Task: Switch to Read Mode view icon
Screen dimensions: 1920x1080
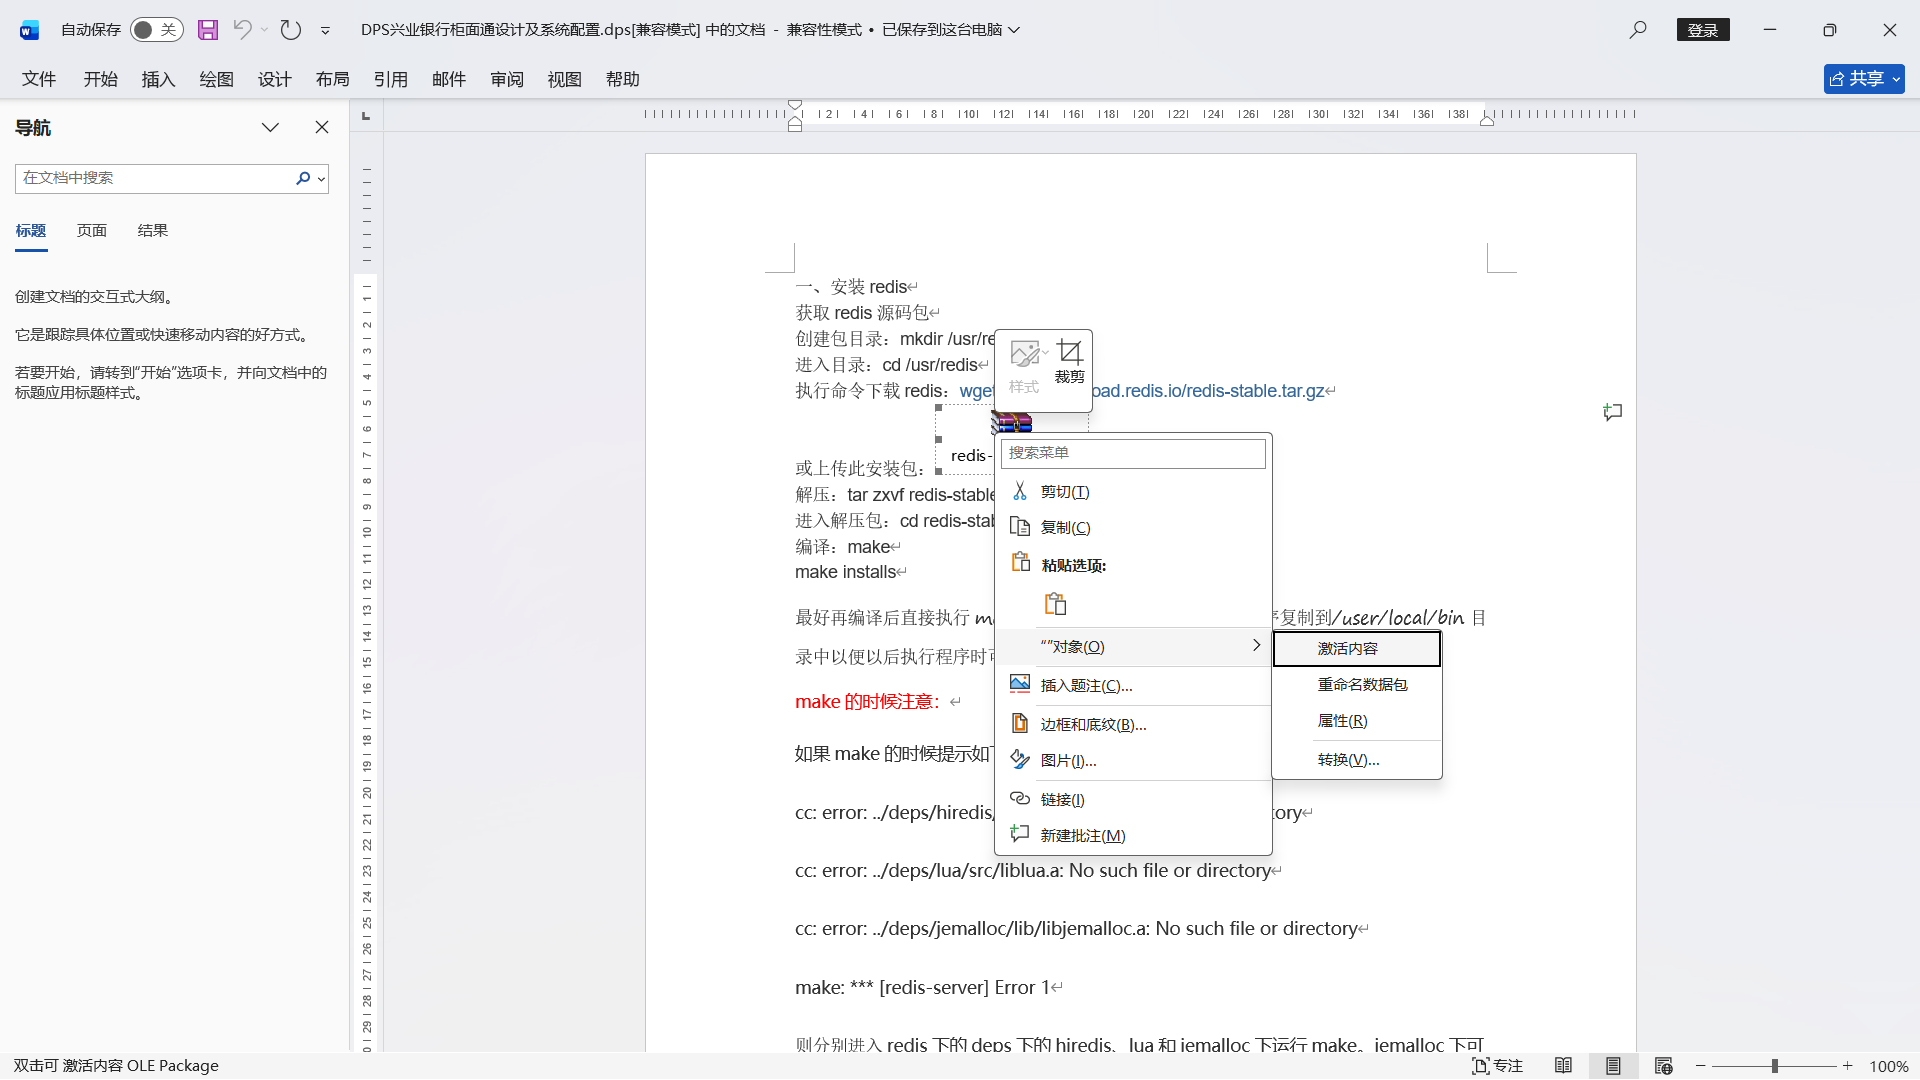Action: pyautogui.click(x=1563, y=1066)
